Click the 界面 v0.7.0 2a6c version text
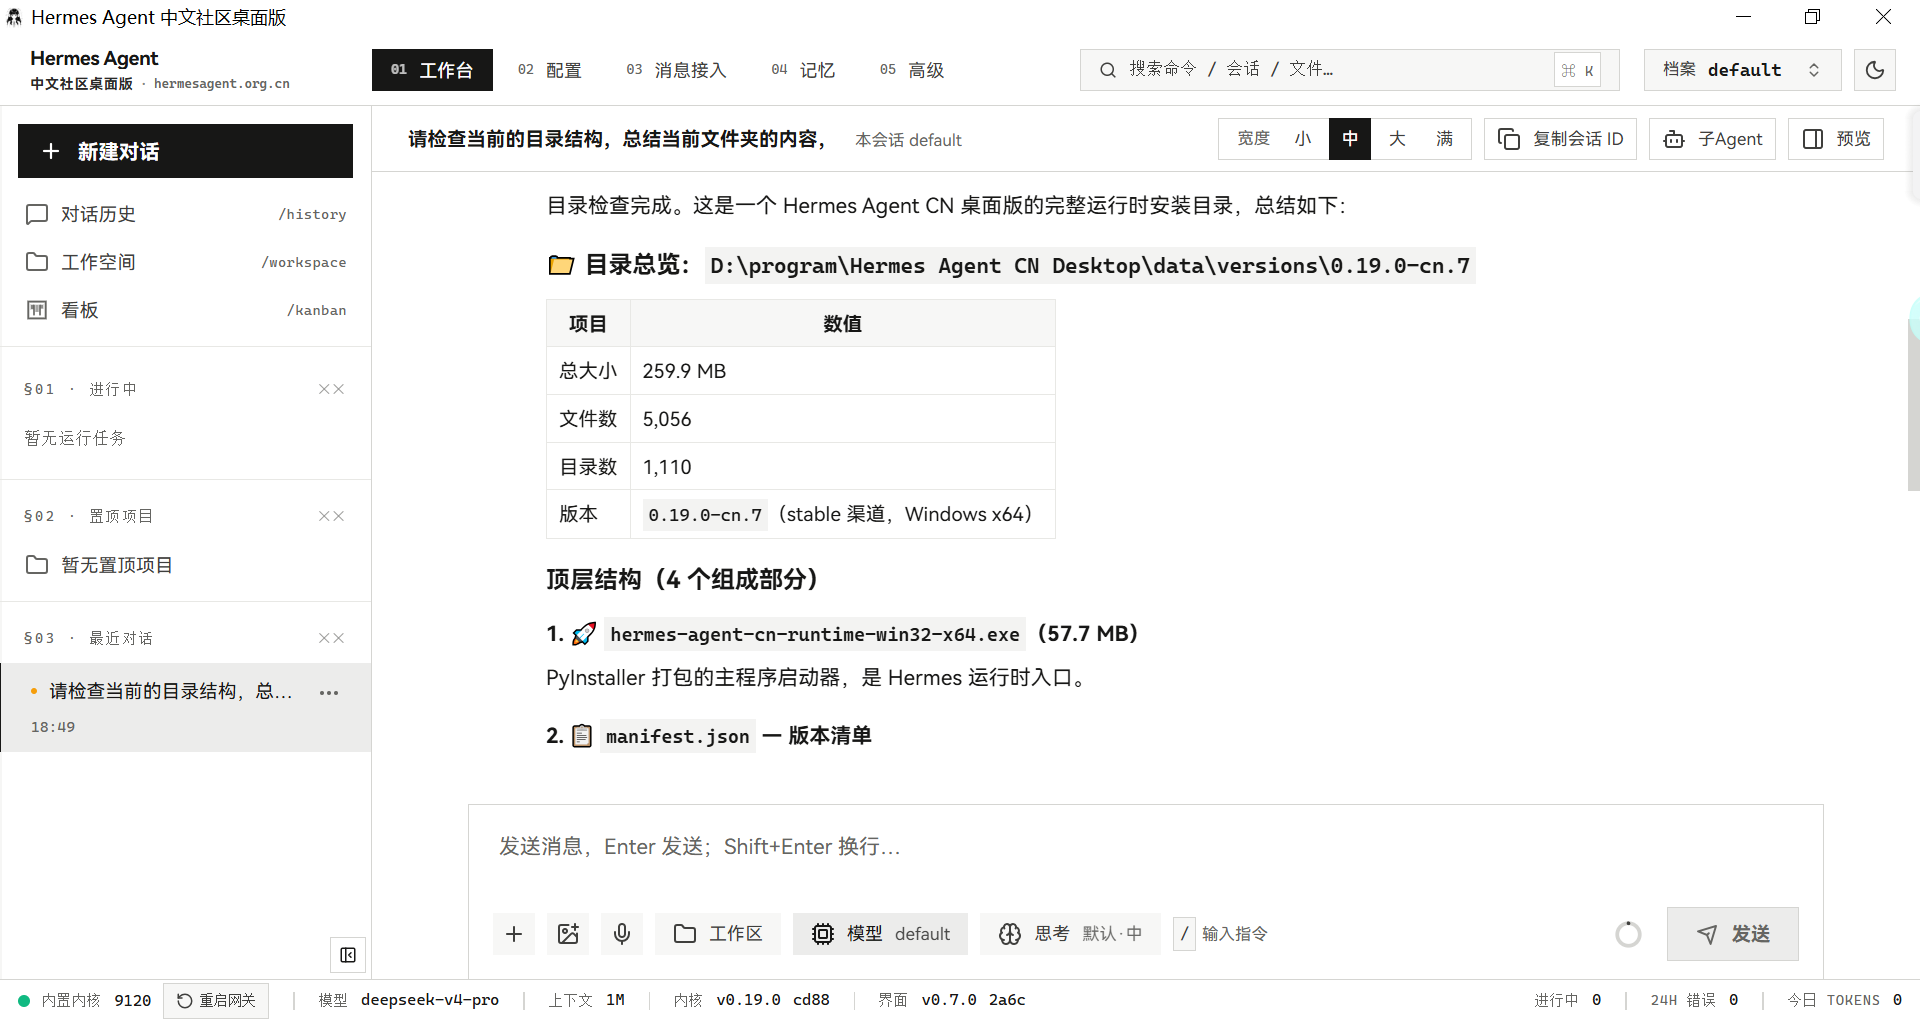Screen dimensions: 1920x1020 952,1000
